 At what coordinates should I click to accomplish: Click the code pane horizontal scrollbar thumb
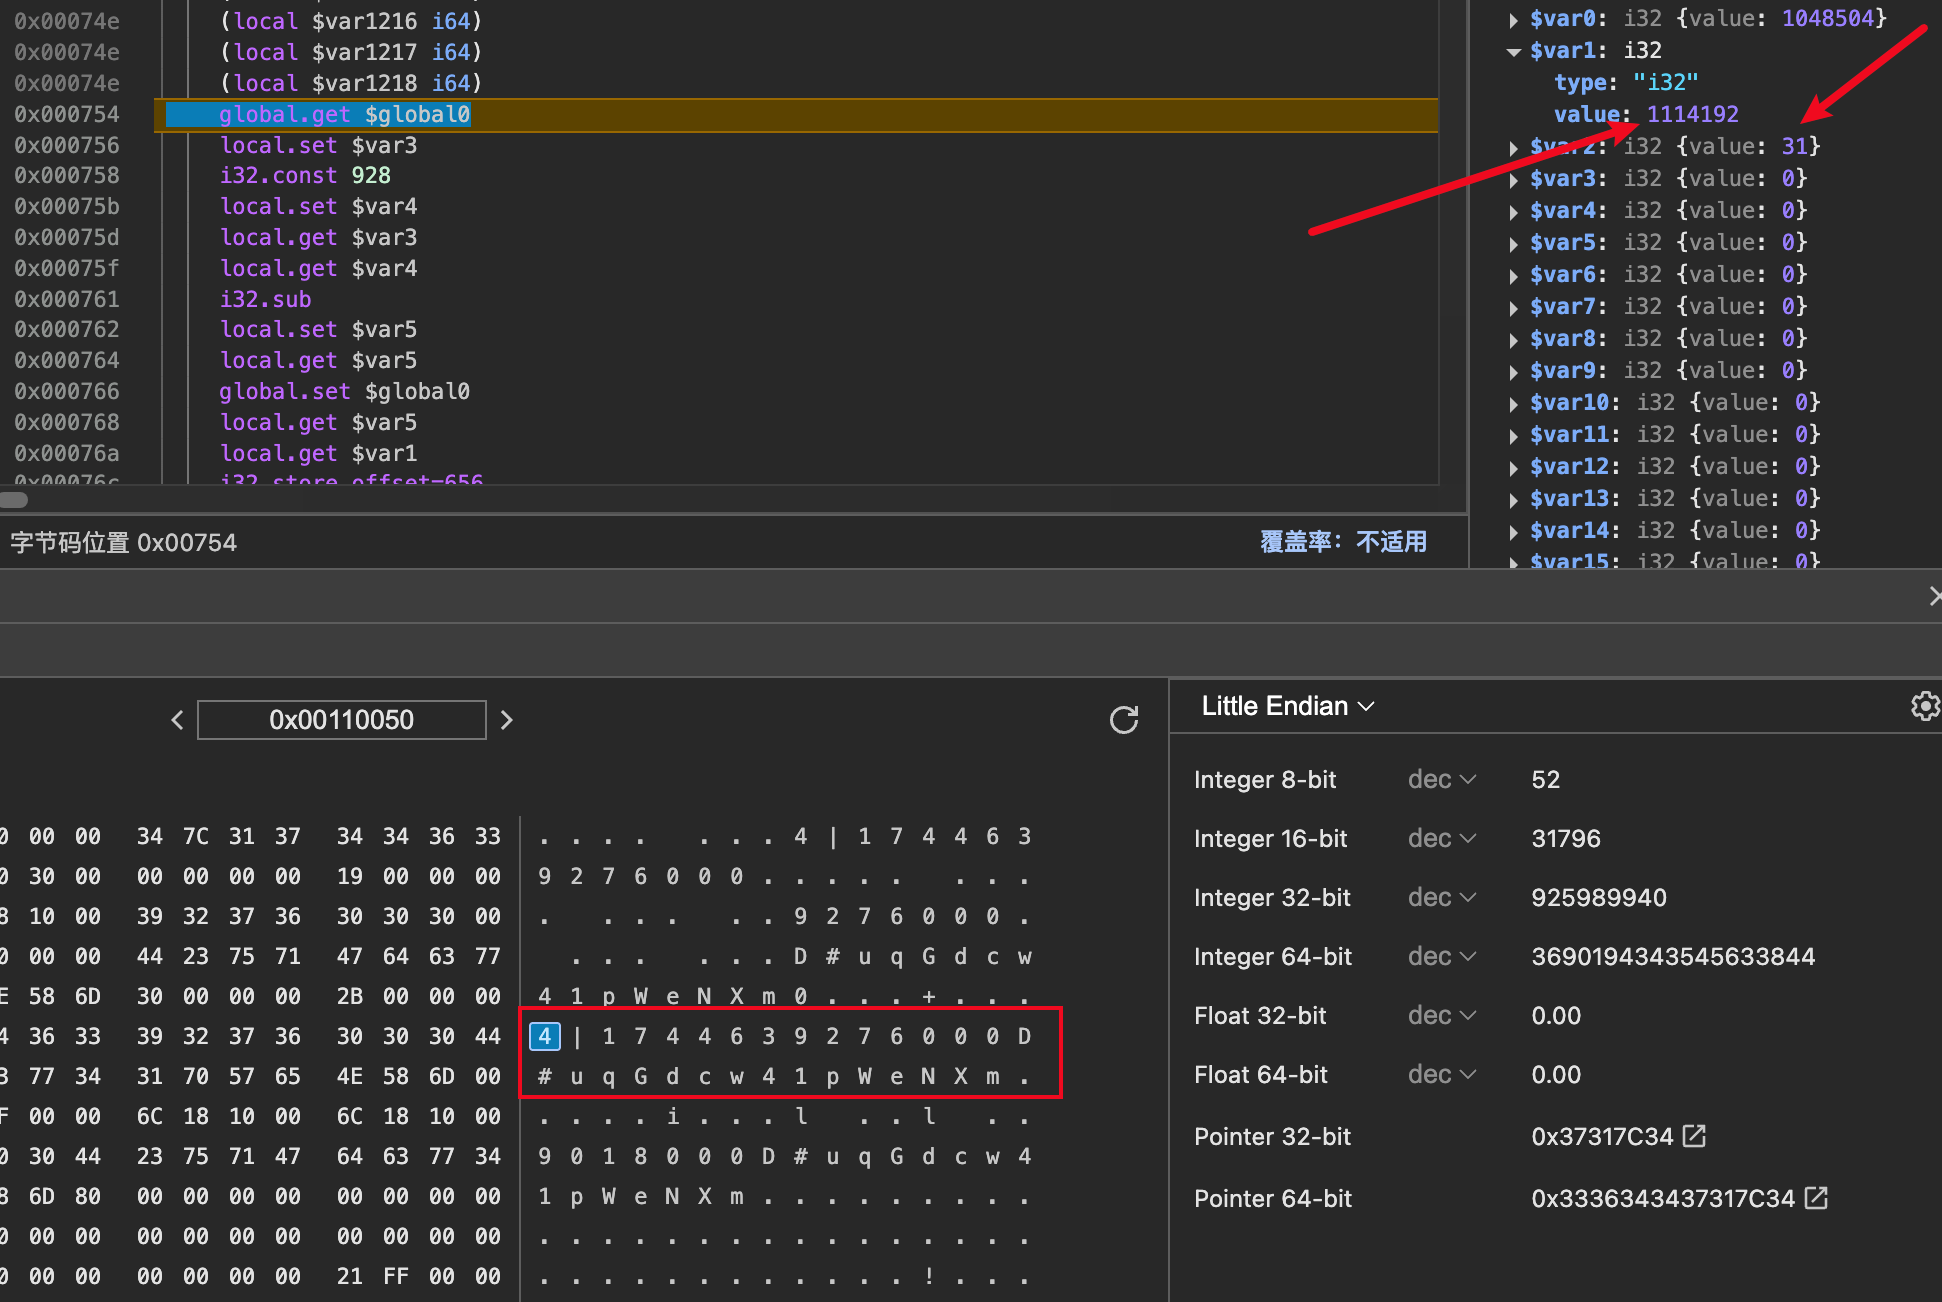click(14, 500)
